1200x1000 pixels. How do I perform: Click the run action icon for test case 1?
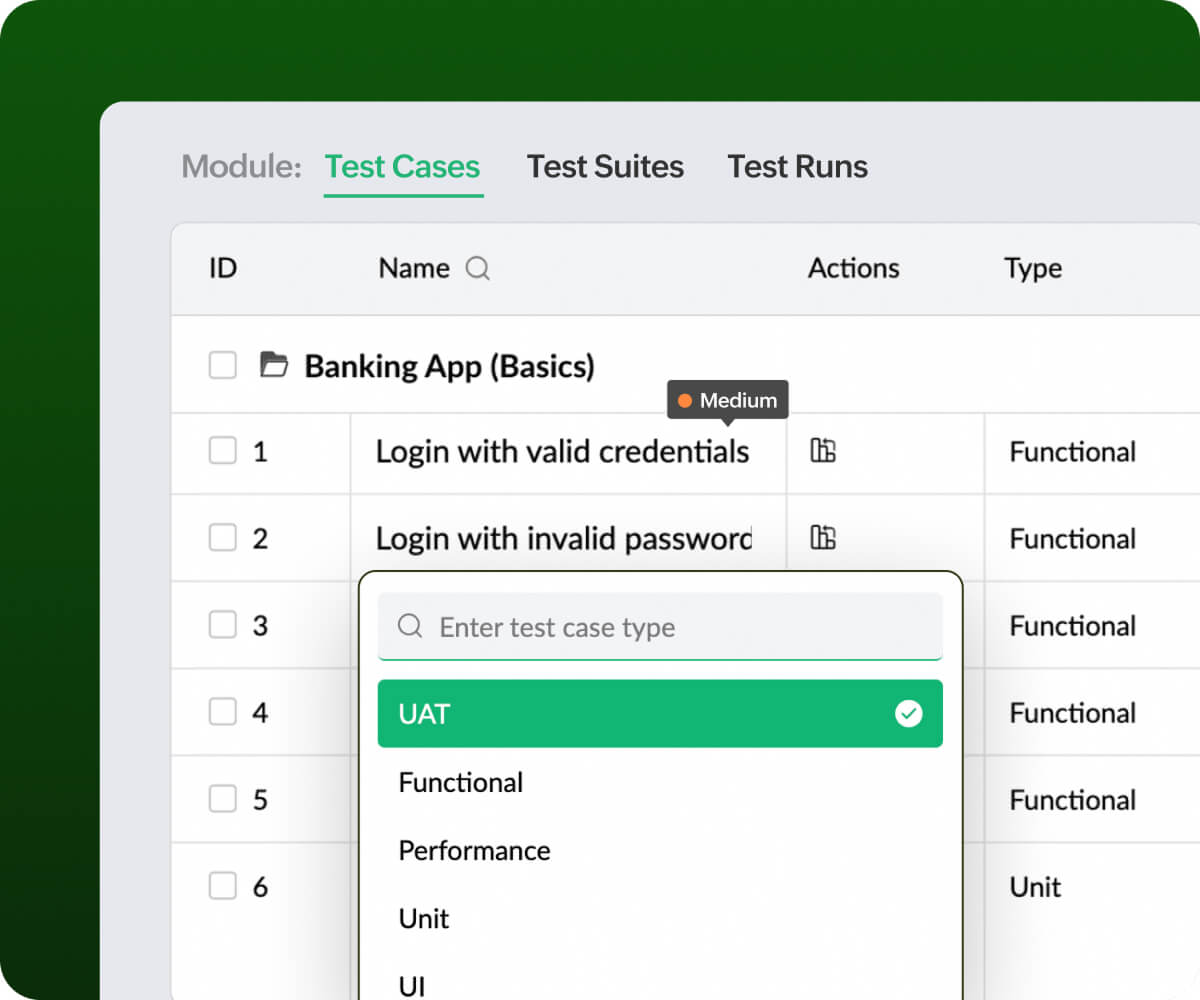coord(822,452)
